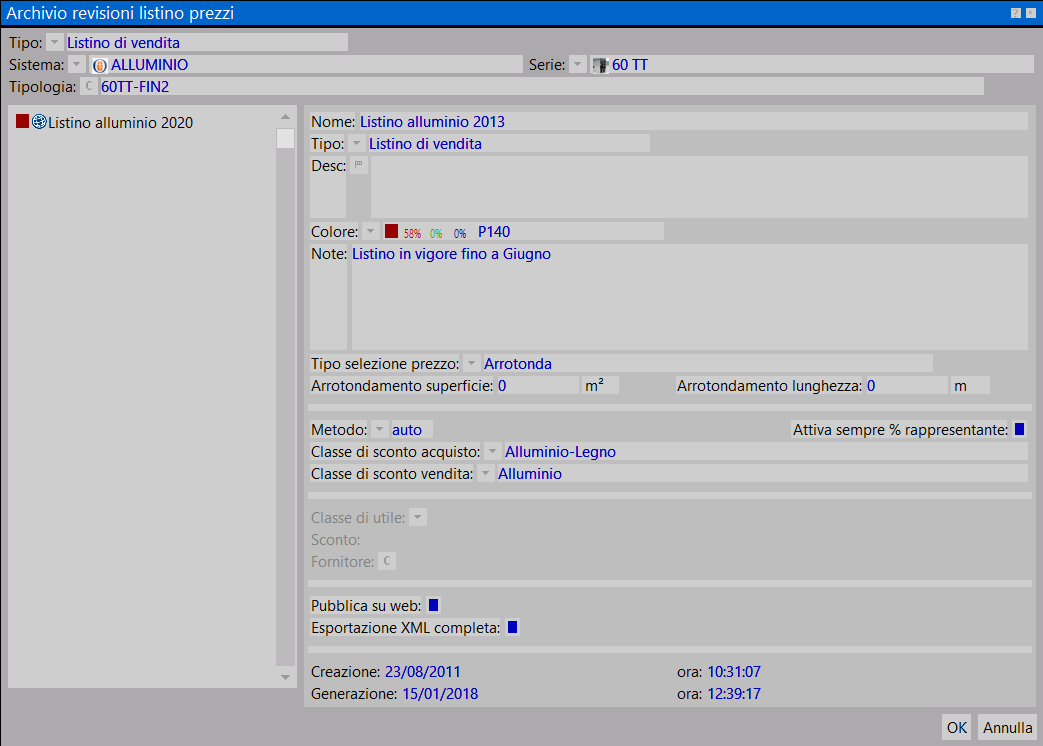Click the red 58% color value
Screen dimensions: 1043x746
(x=412, y=233)
